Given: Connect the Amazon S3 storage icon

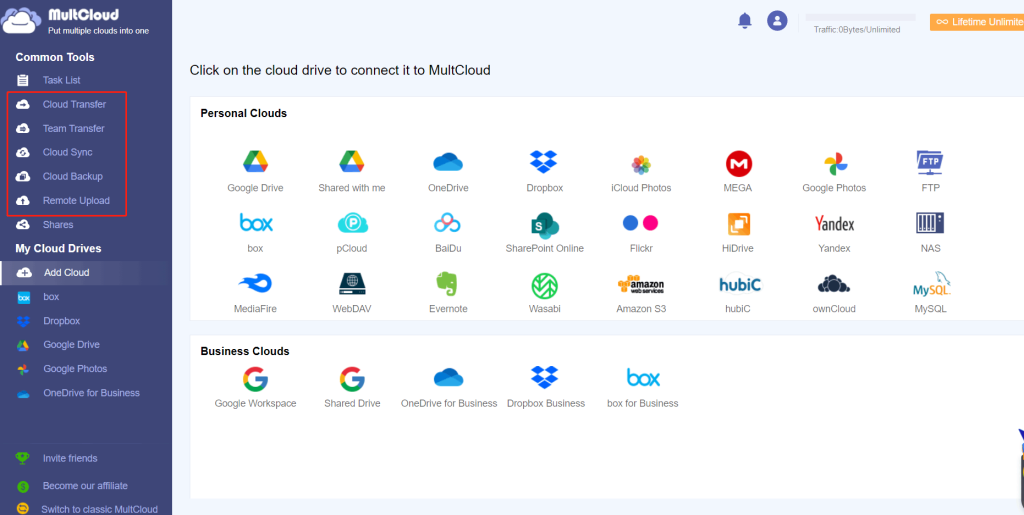Looking at the screenshot, I should (641, 285).
